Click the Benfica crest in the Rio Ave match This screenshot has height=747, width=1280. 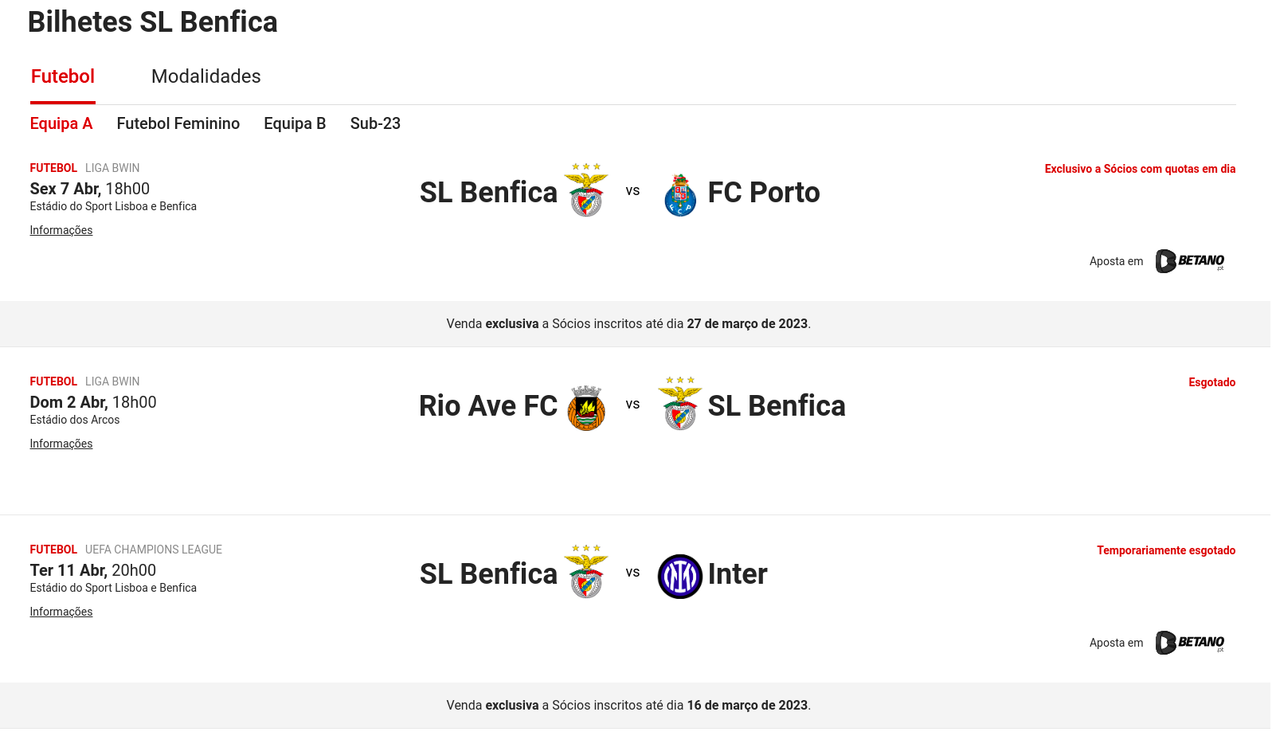[x=680, y=405]
